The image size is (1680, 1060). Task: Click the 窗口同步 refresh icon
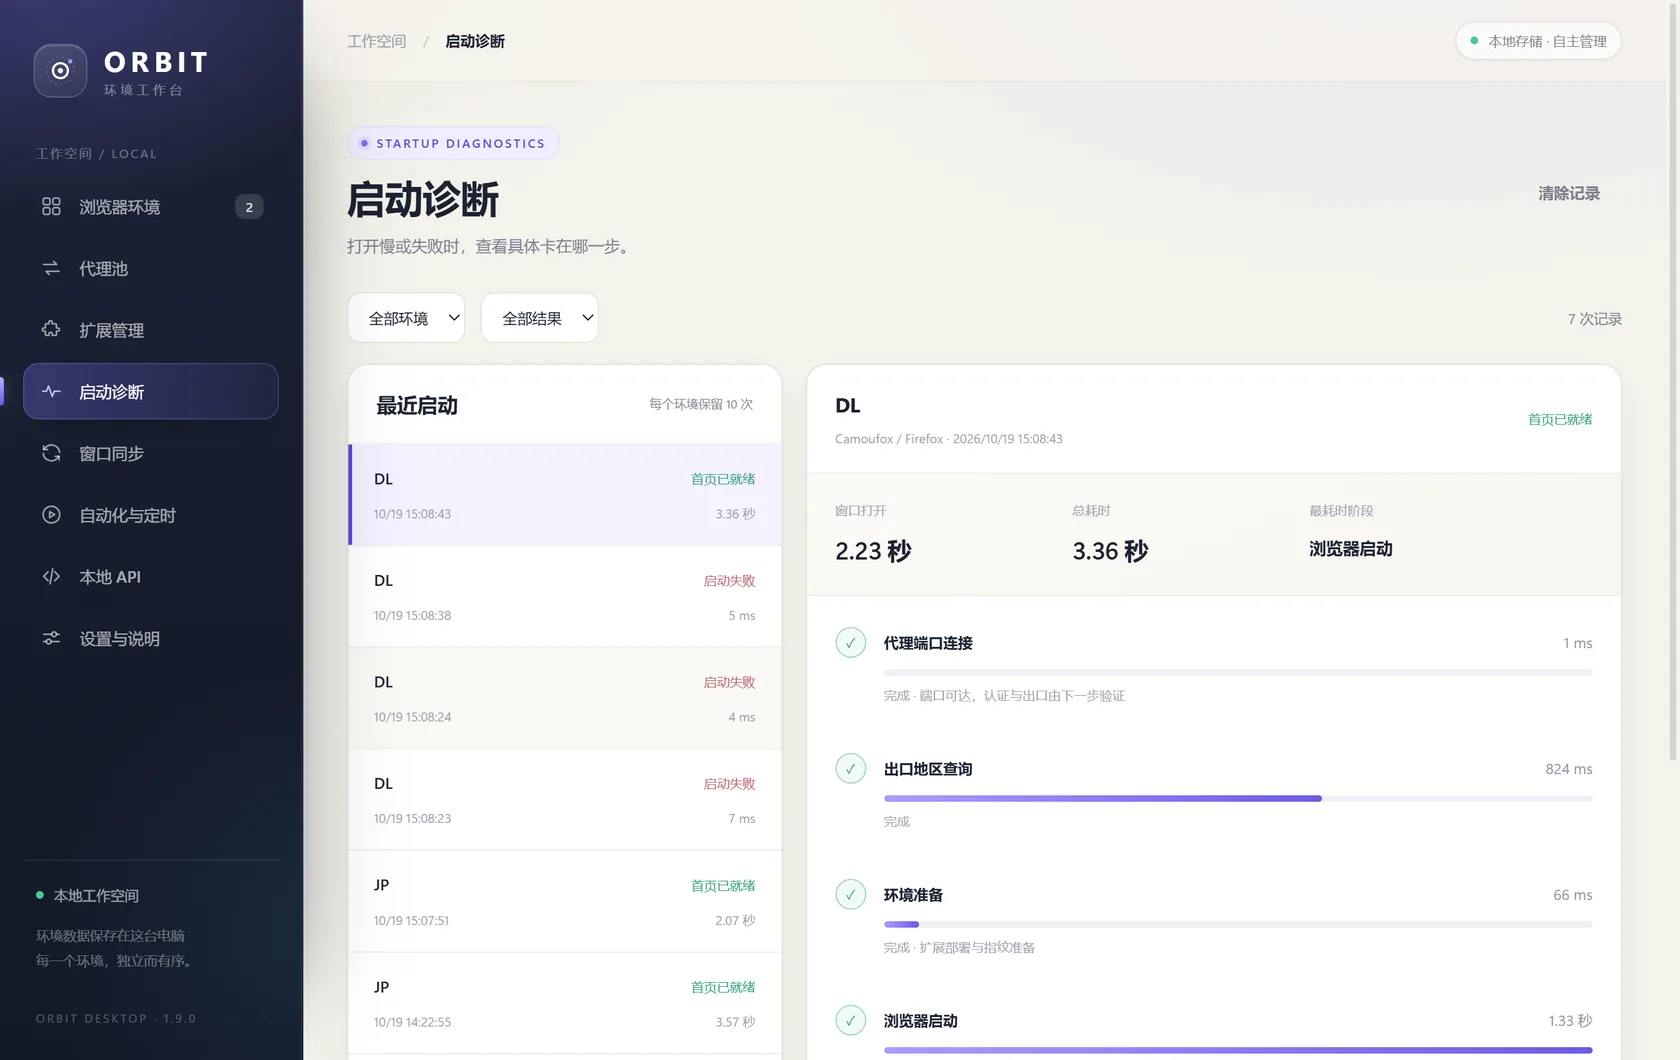51,453
